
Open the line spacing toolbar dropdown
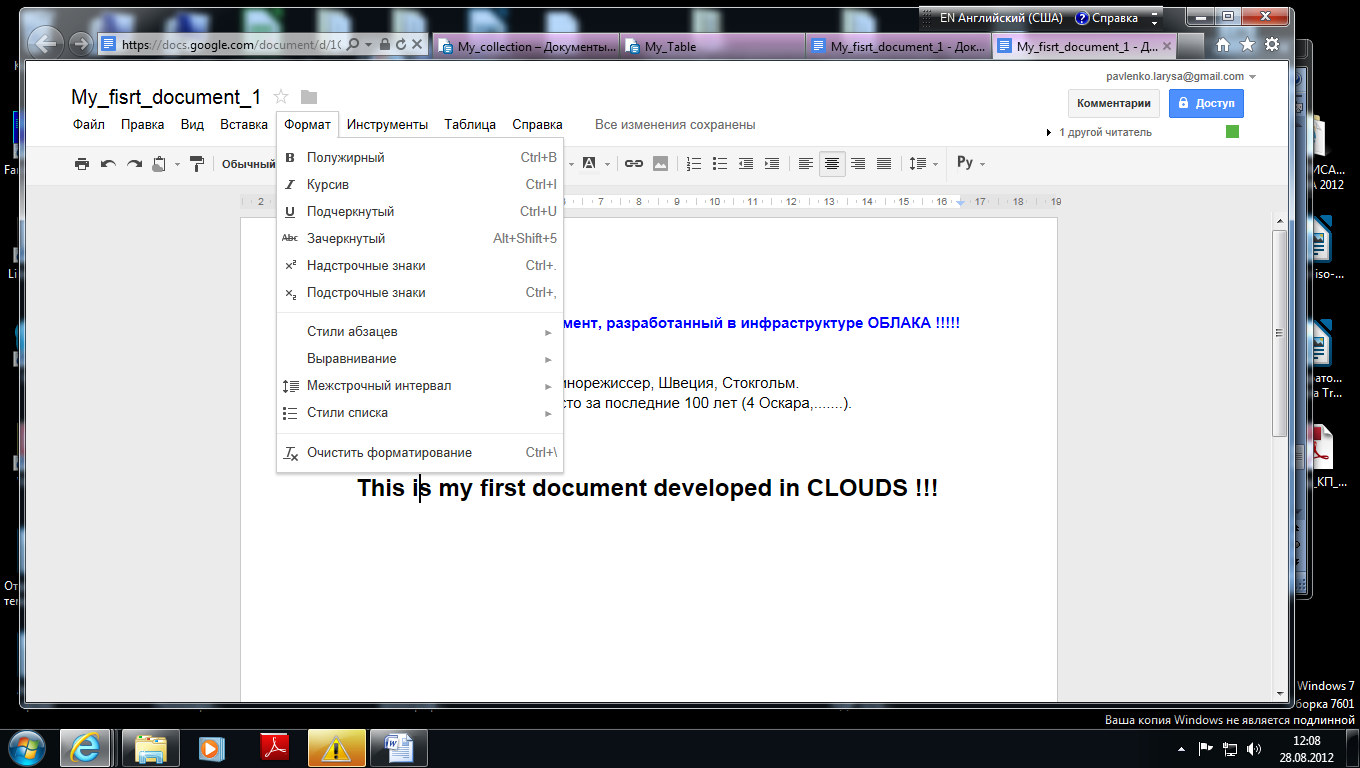click(x=923, y=164)
